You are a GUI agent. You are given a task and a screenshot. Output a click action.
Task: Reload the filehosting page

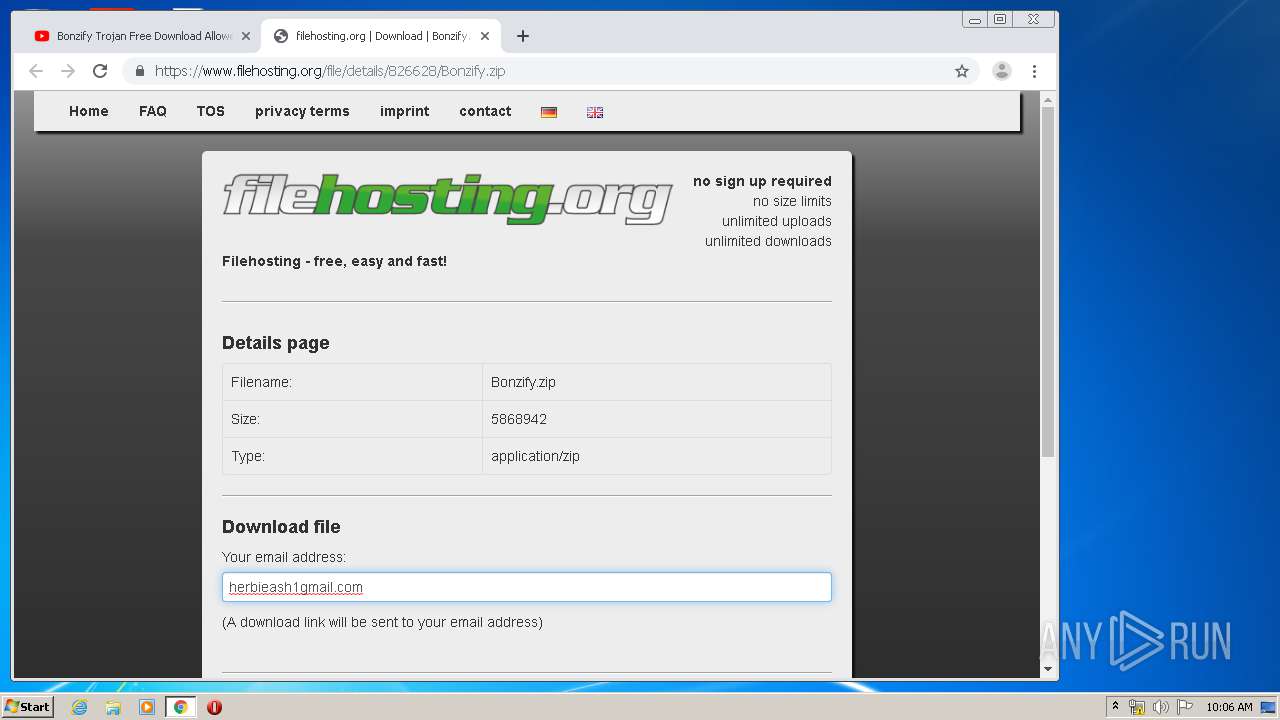pyautogui.click(x=100, y=71)
